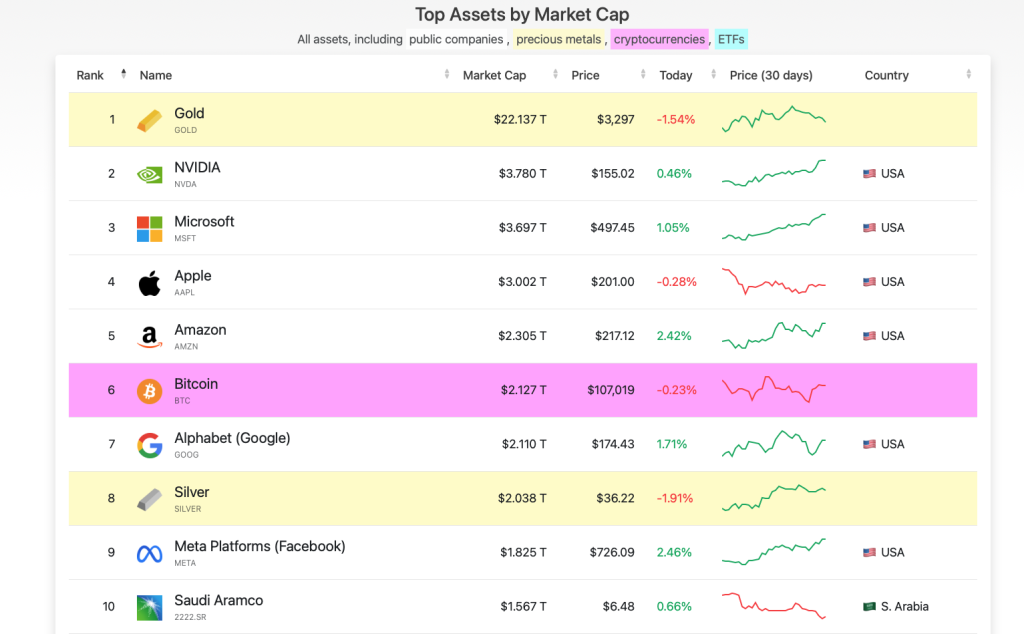Screen dimensions: 1024x634
Task: Click Bitcoin's price $107,019
Action: [x=611, y=390]
